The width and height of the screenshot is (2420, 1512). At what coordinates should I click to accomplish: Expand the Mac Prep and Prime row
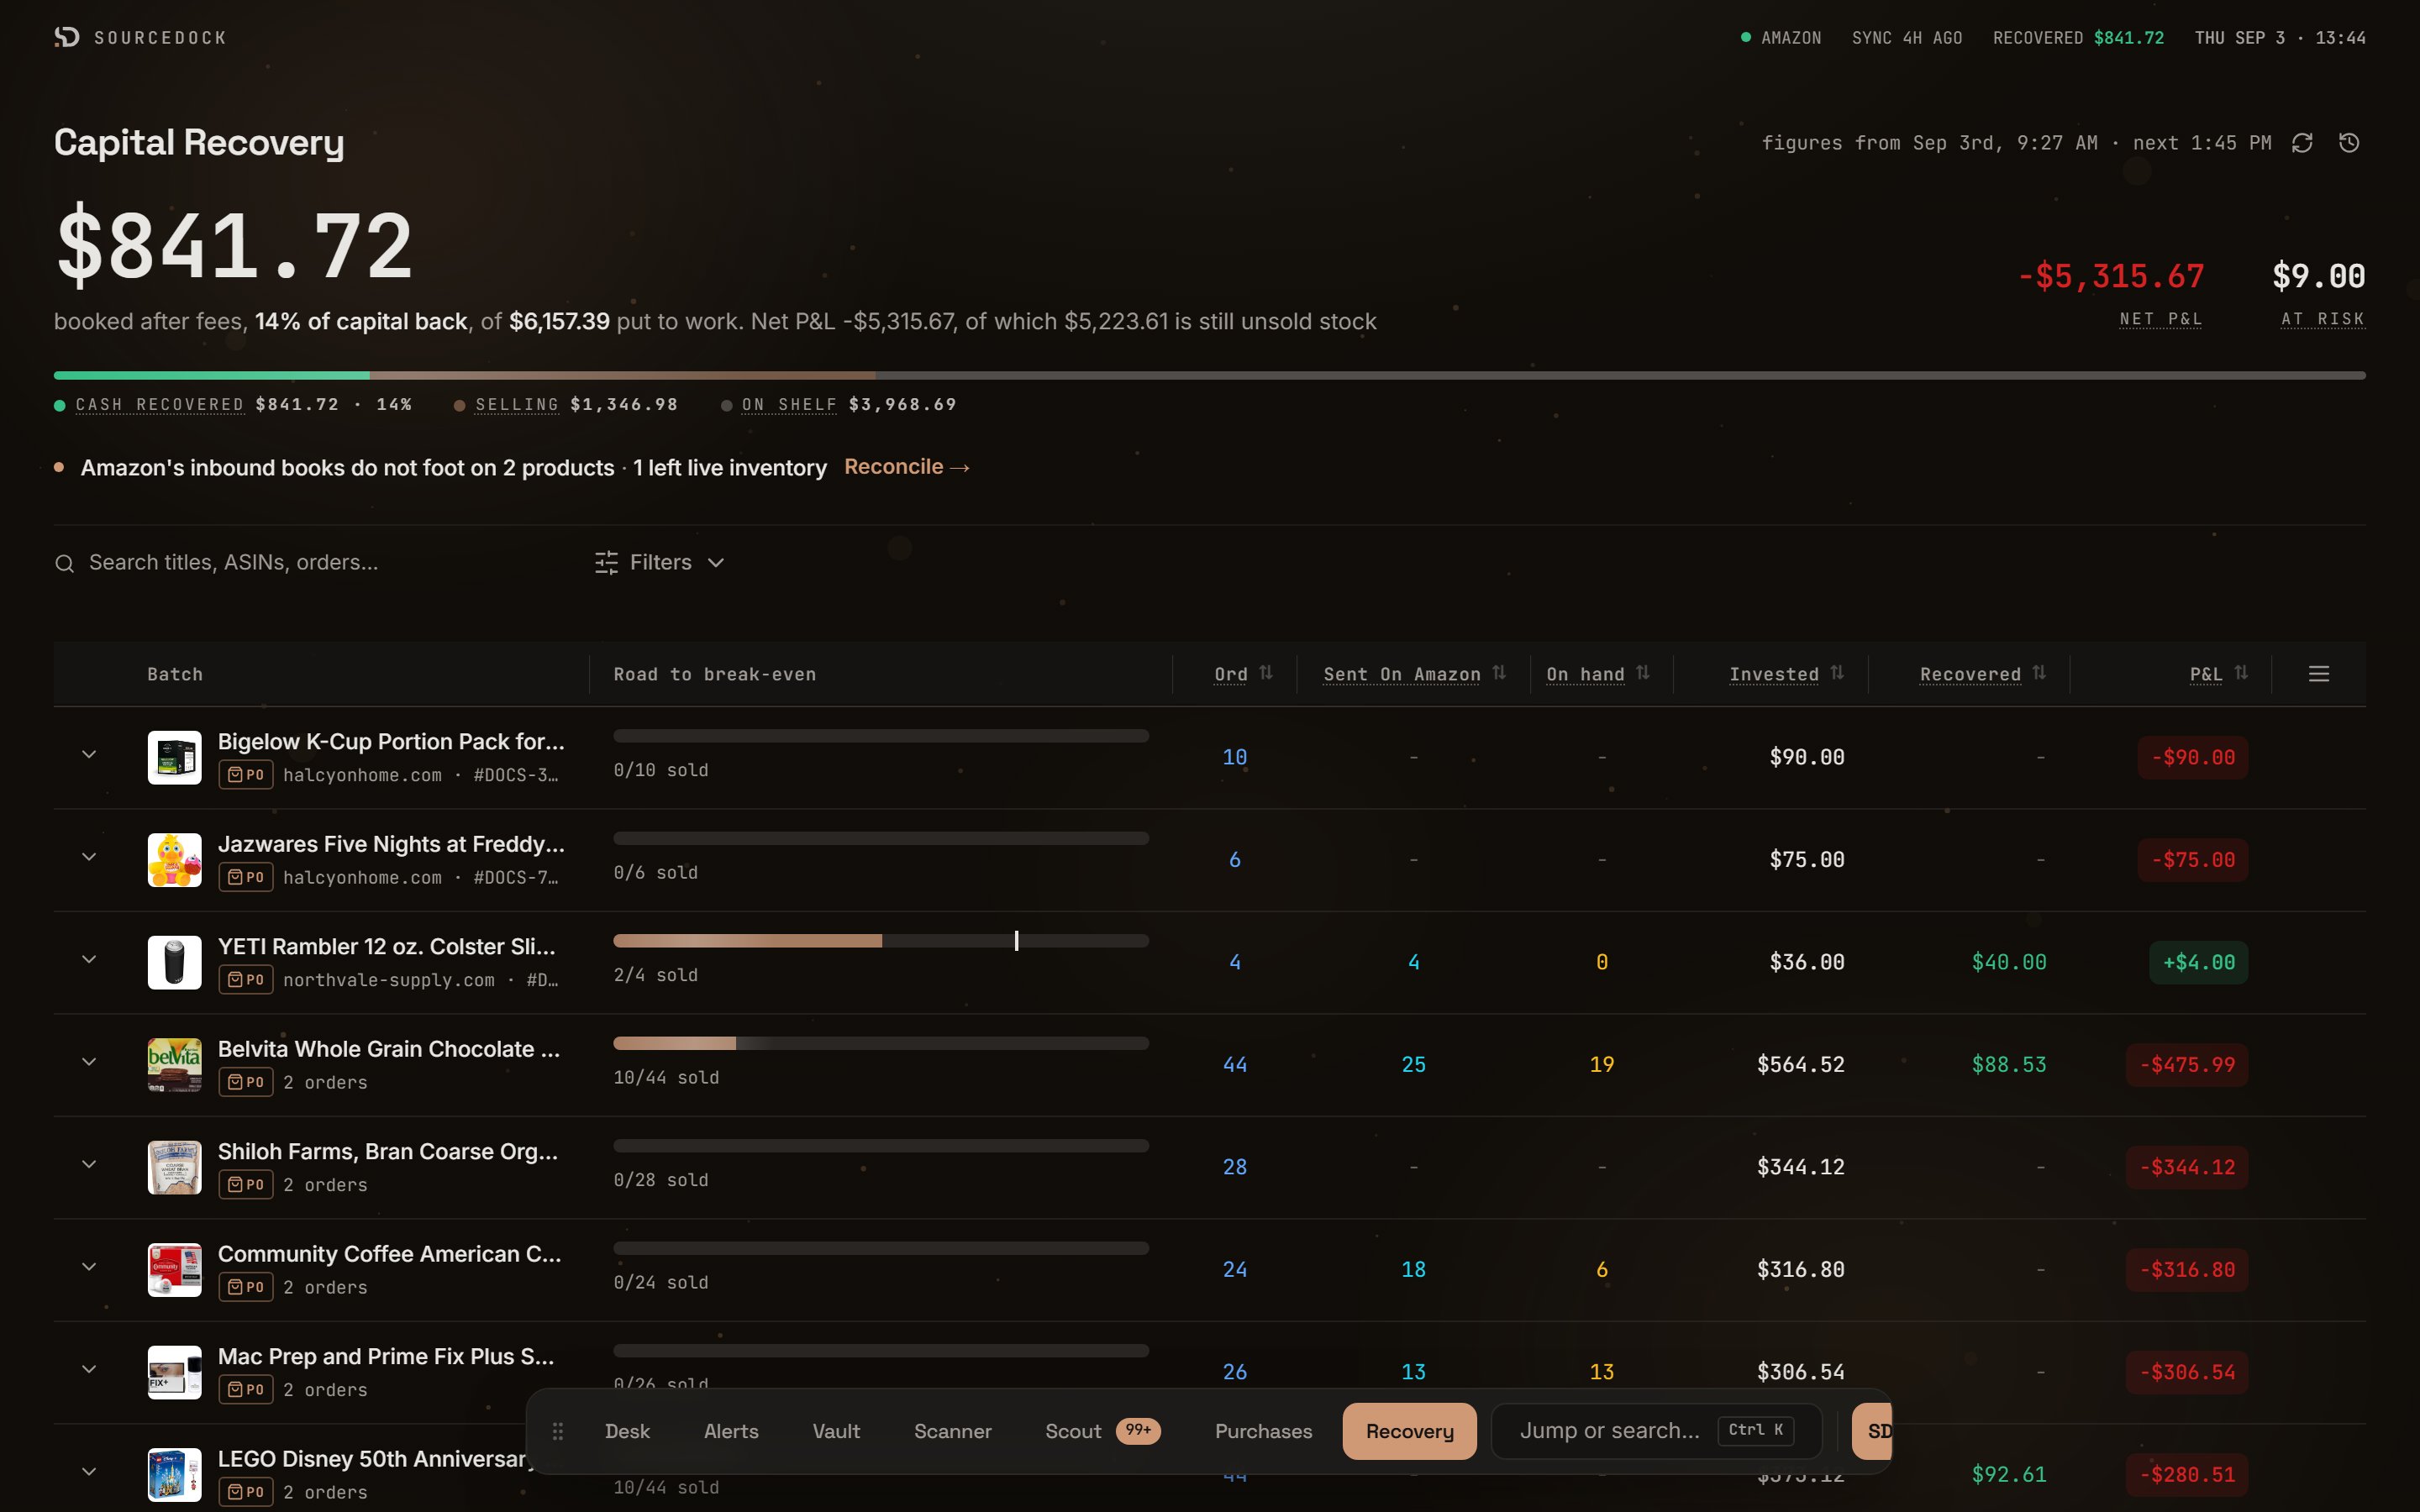tap(89, 1370)
